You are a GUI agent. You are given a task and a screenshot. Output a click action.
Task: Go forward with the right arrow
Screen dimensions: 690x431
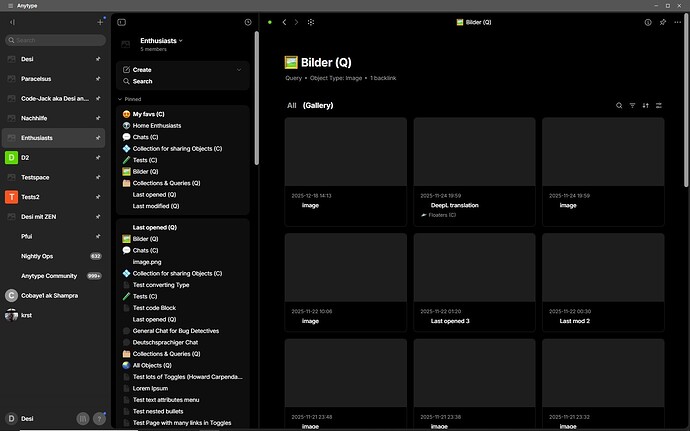click(296, 22)
